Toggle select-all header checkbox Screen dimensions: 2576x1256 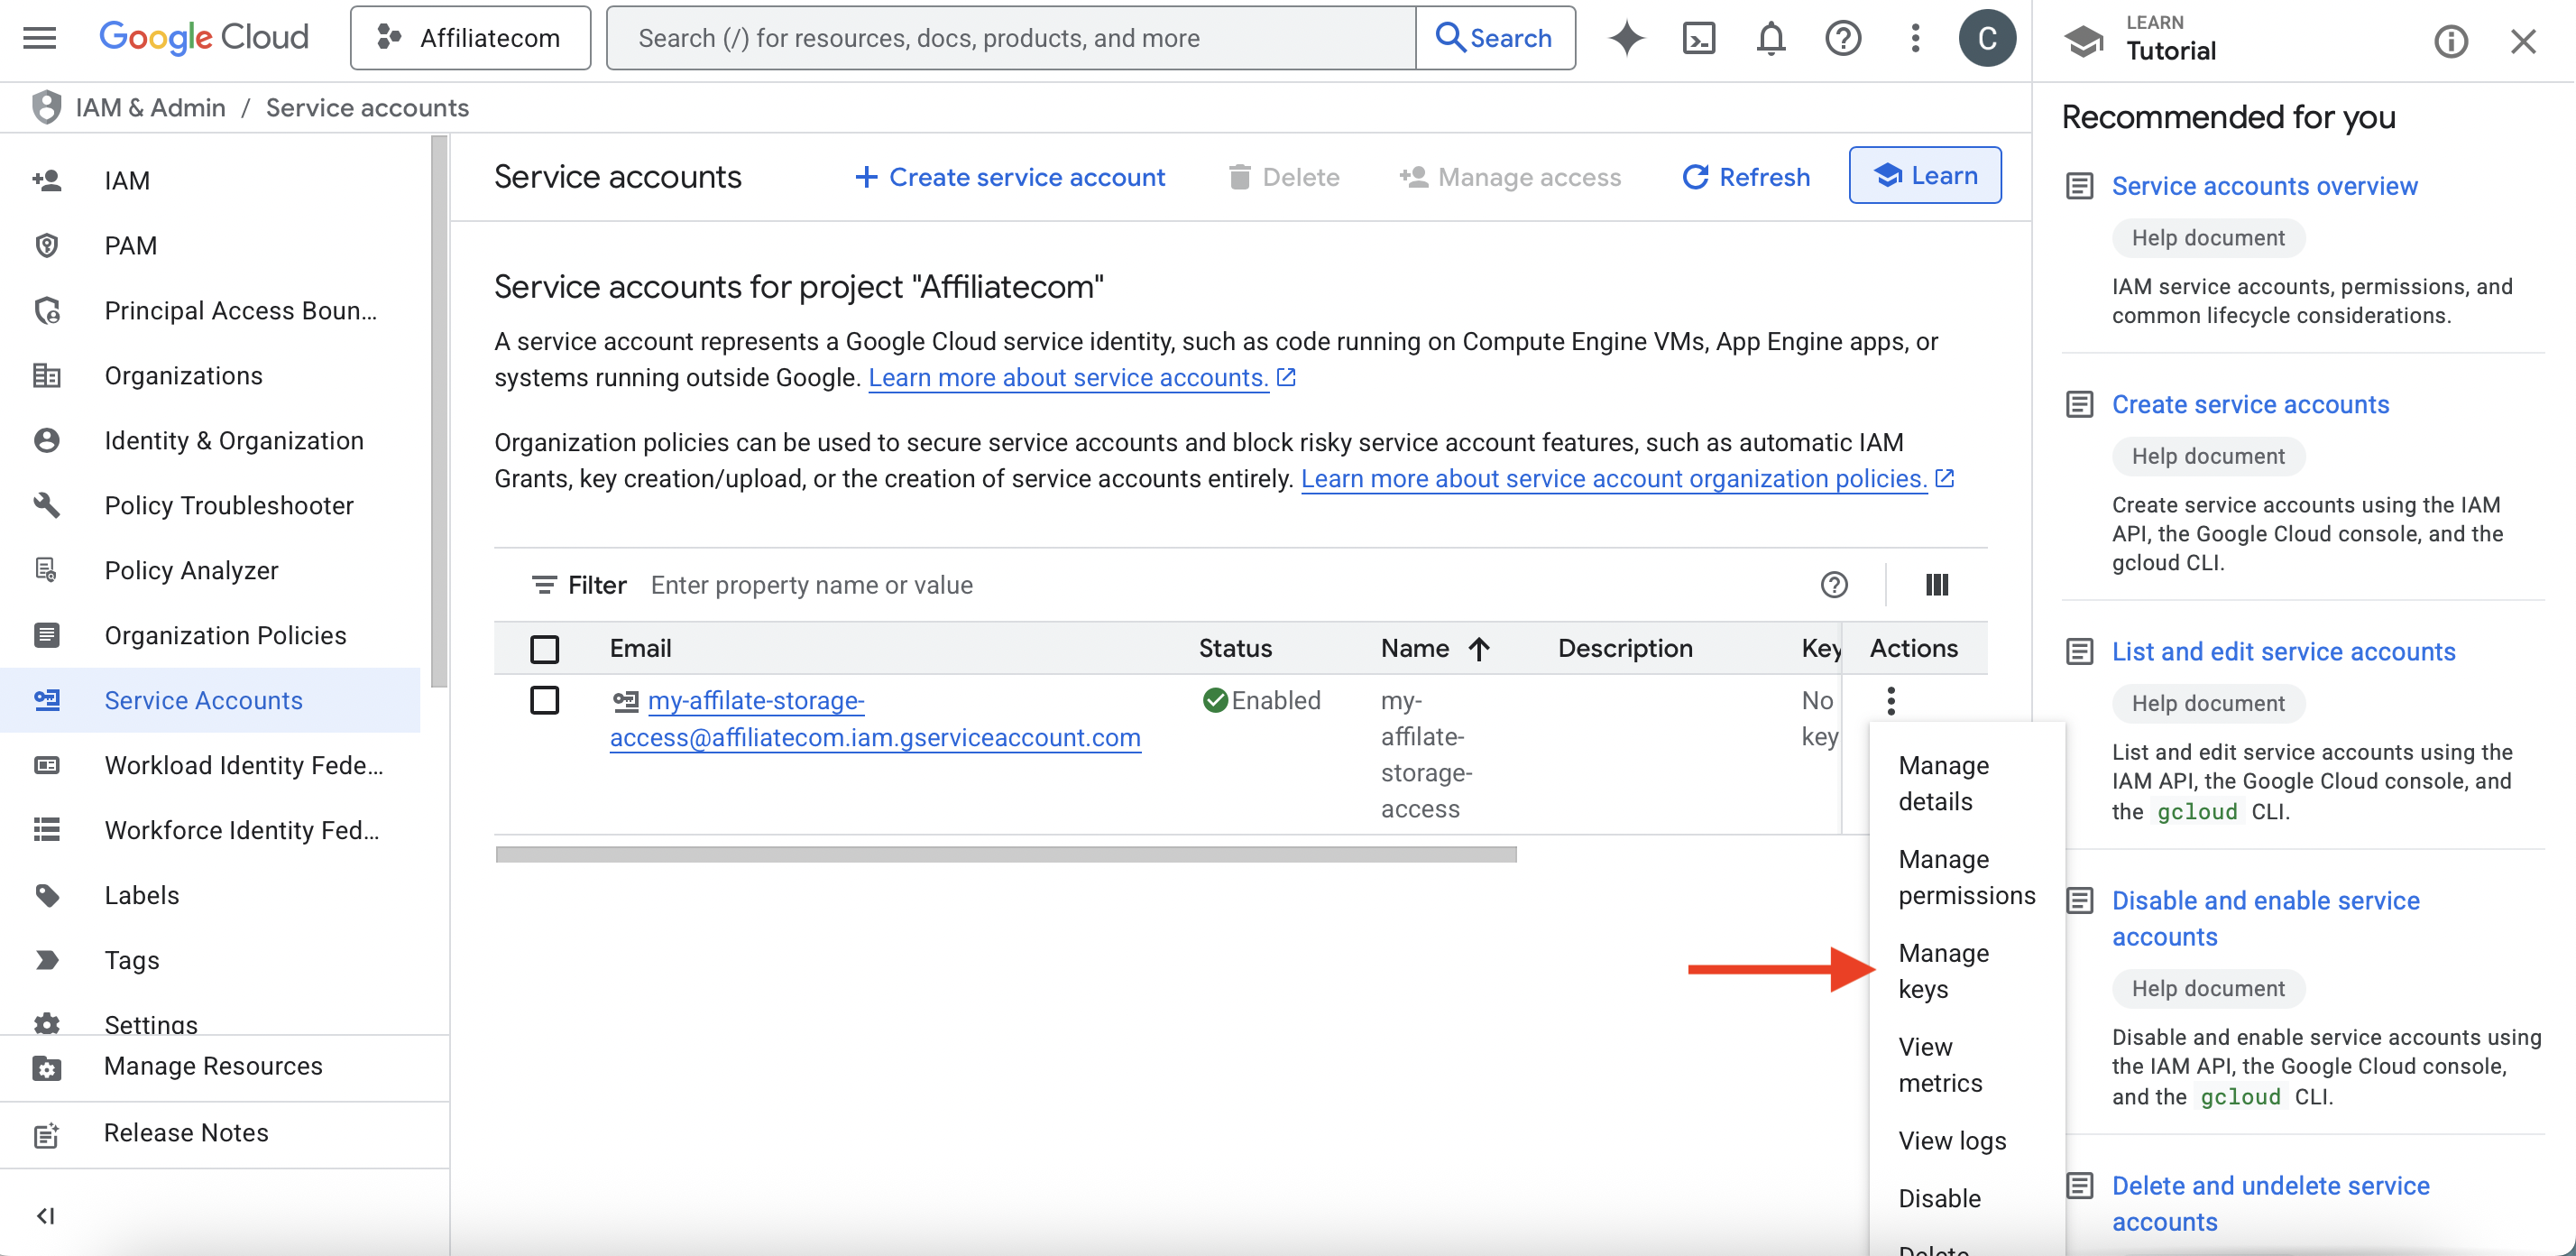coord(544,649)
